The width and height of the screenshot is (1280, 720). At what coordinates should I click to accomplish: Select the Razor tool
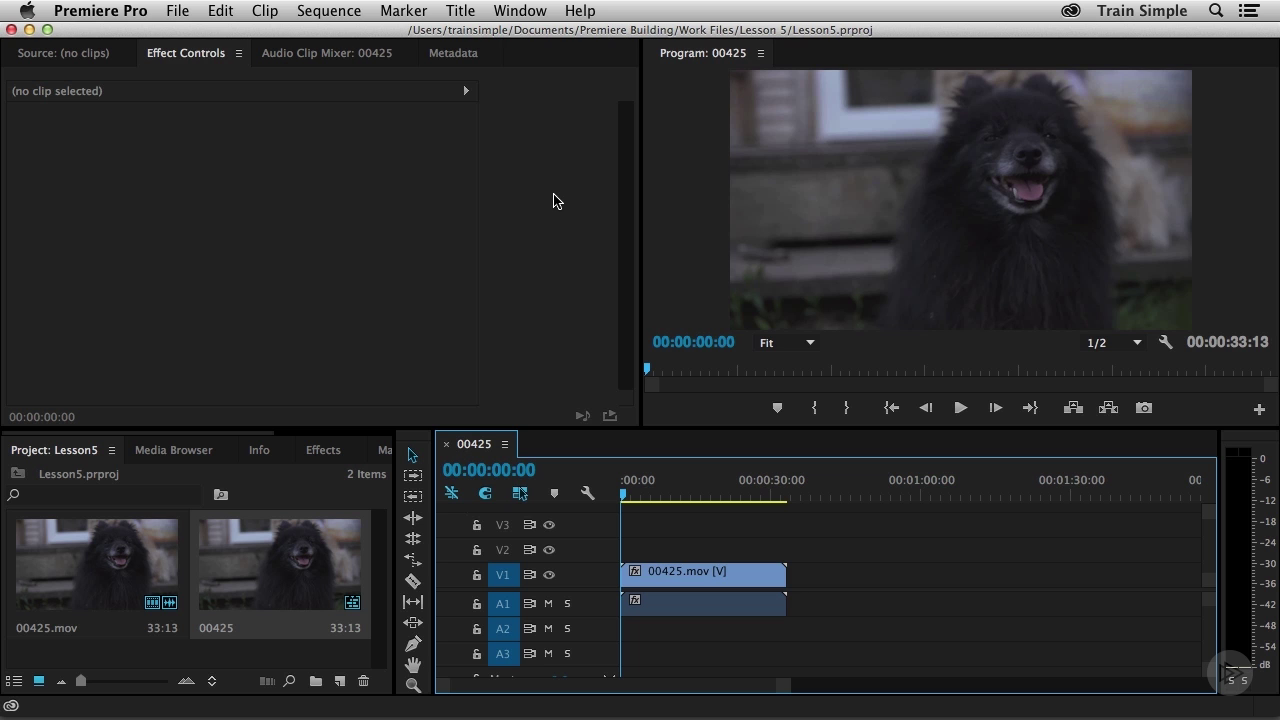412,580
